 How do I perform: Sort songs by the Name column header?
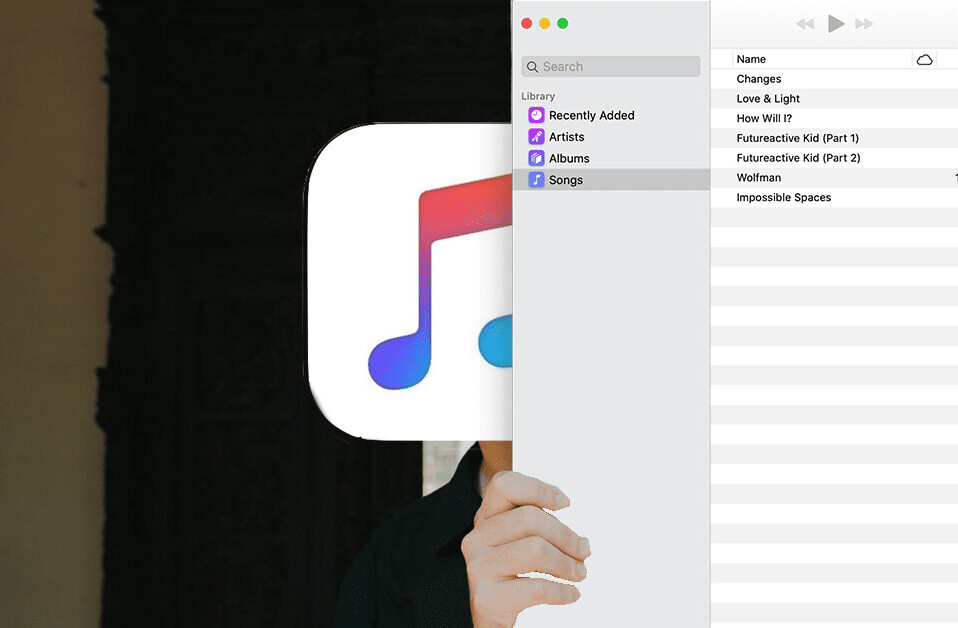[x=751, y=59]
